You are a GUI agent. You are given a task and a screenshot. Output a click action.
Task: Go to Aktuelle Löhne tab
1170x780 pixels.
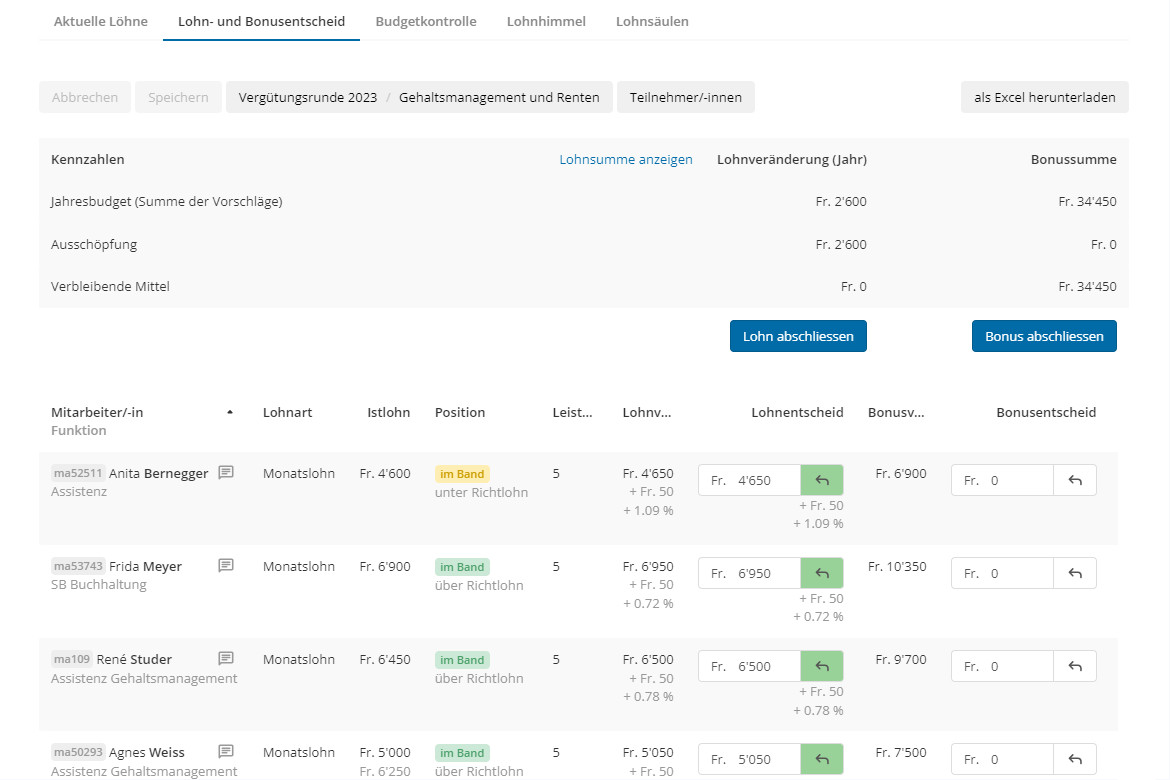tap(100, 21)
